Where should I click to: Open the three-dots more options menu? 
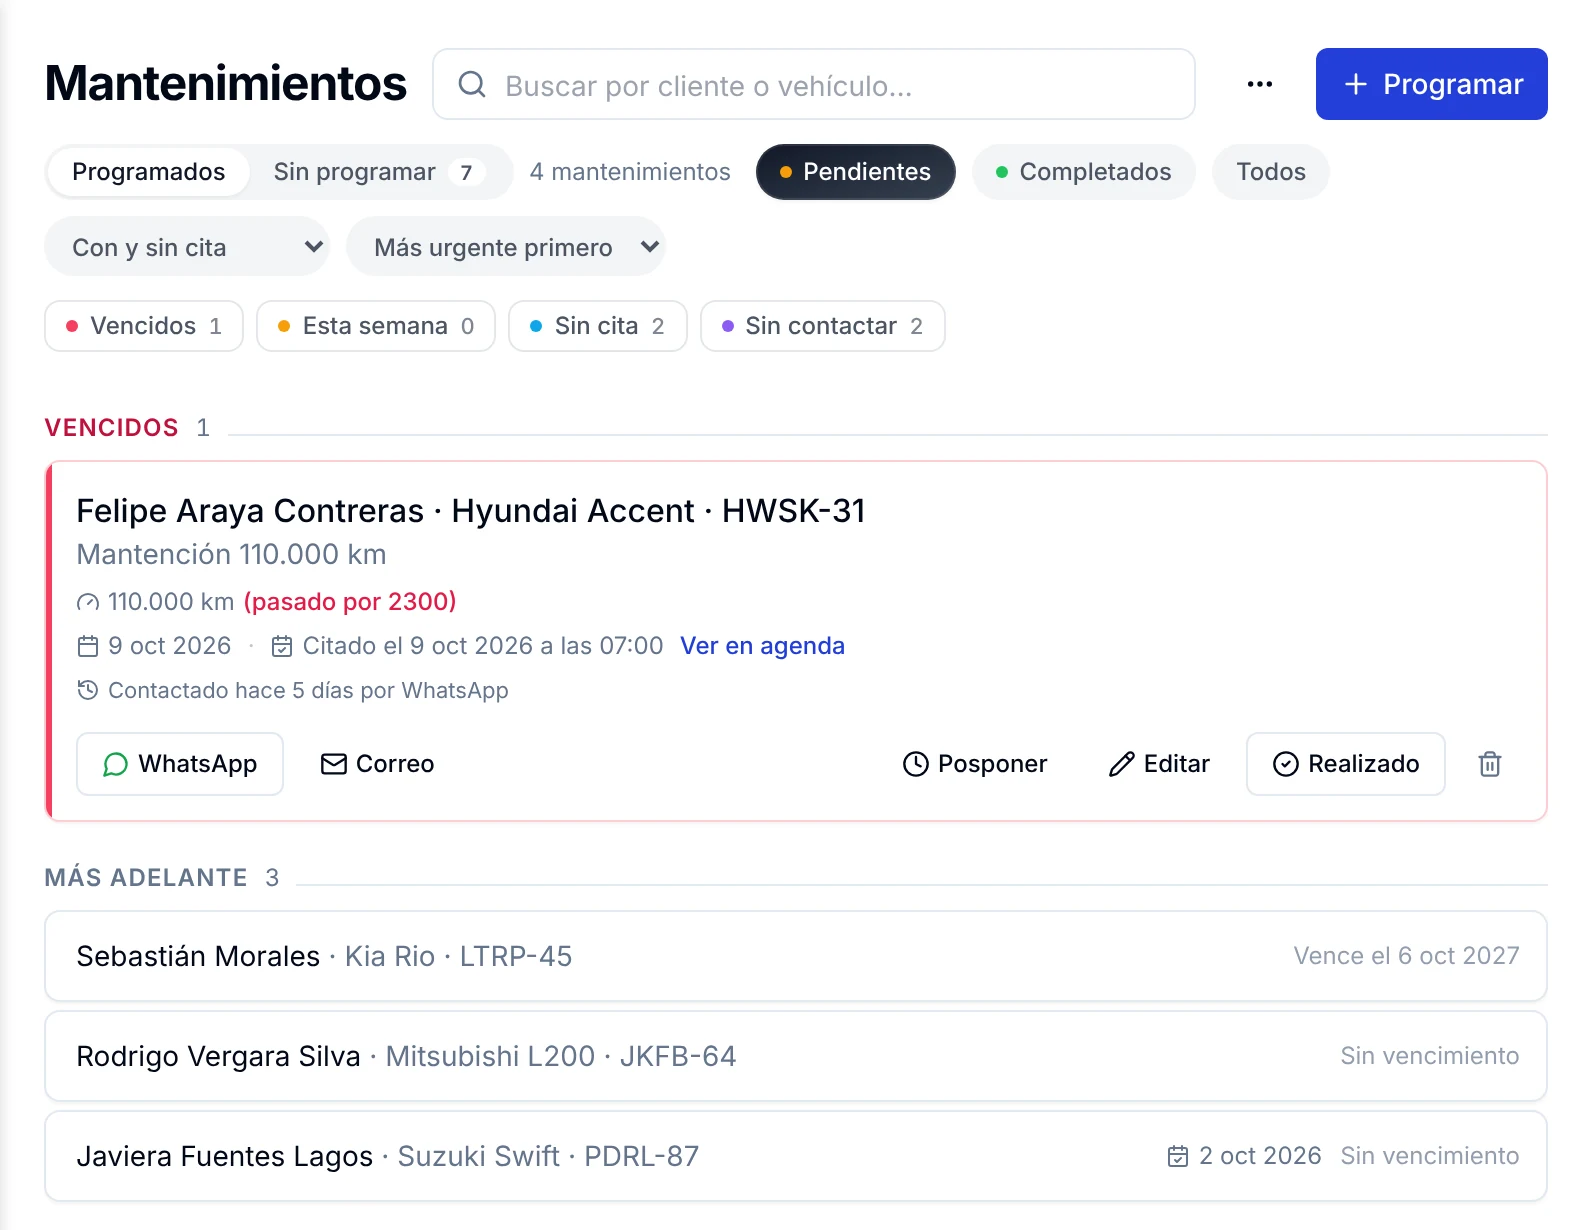[1260, 84]
